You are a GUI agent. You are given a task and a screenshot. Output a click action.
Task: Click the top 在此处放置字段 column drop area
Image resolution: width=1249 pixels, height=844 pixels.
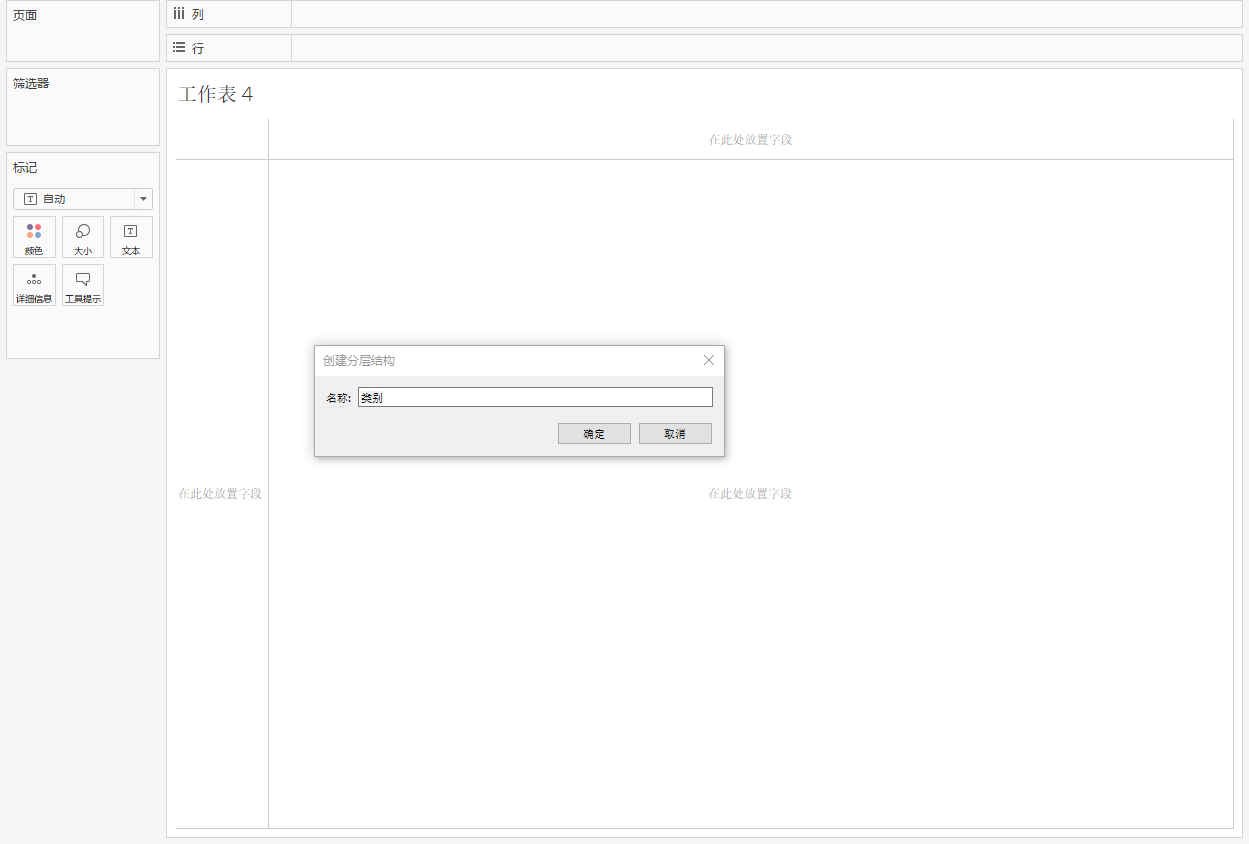coord(751,140)
